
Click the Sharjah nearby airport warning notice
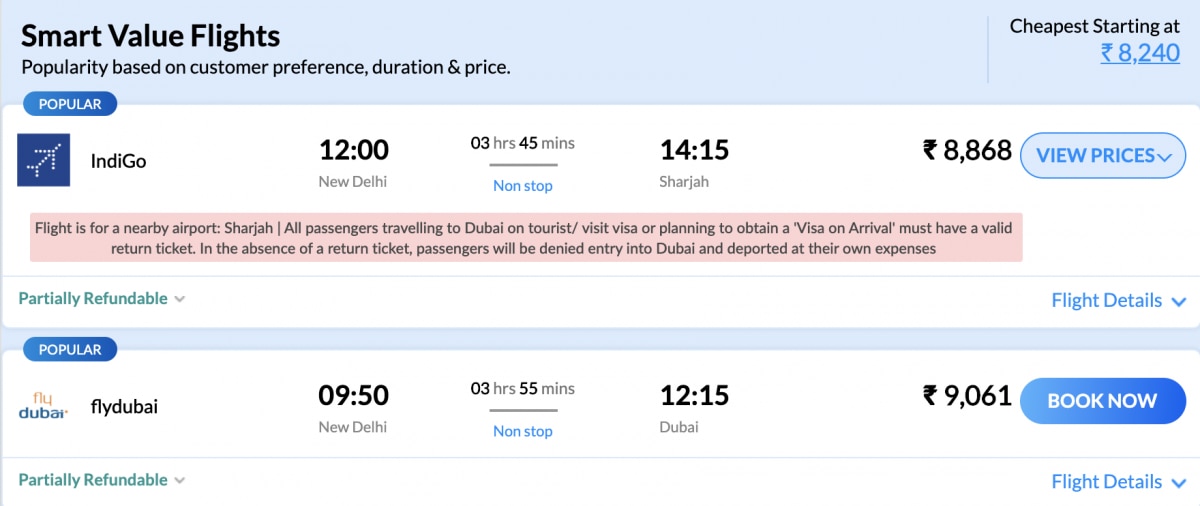526,239
